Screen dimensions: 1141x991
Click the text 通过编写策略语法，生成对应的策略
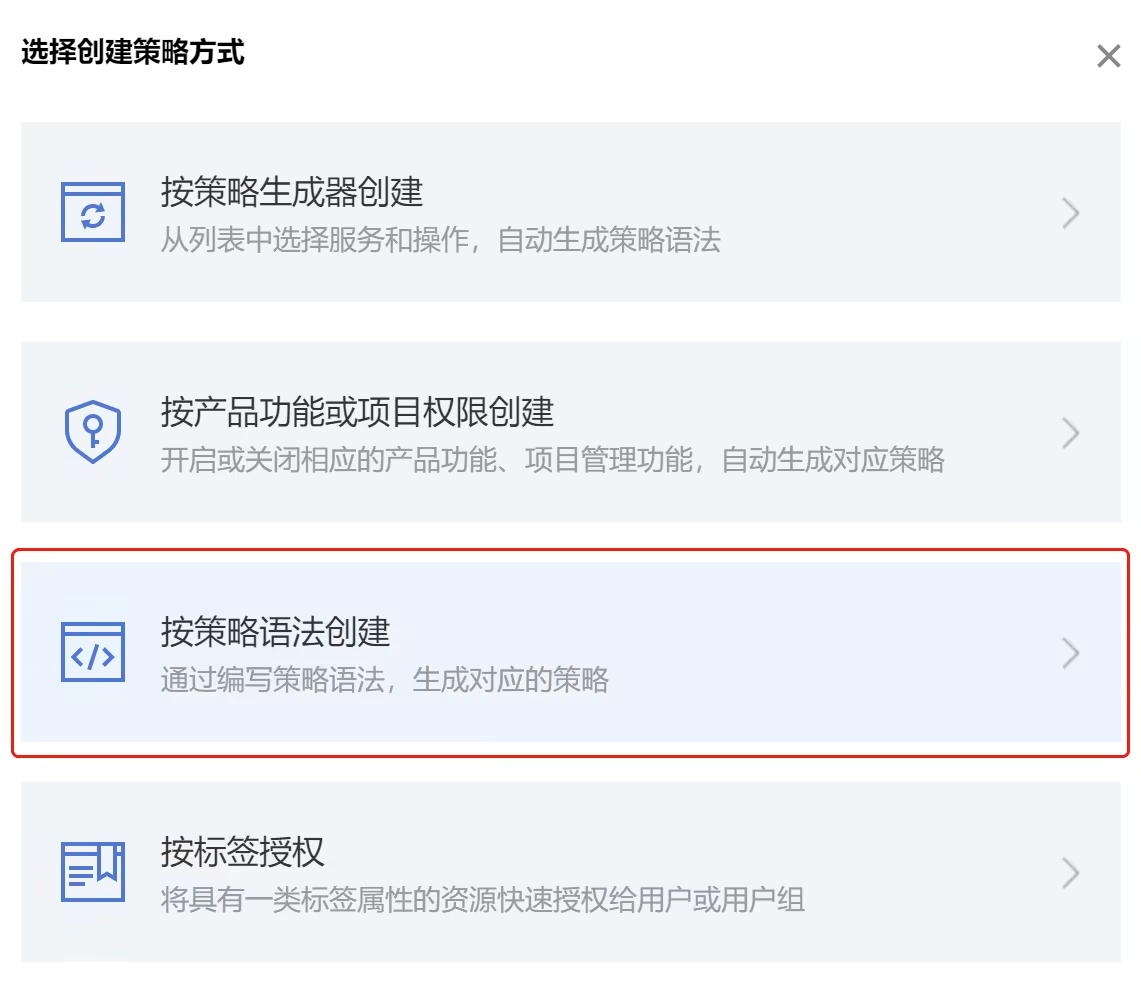tap(384, 681)
